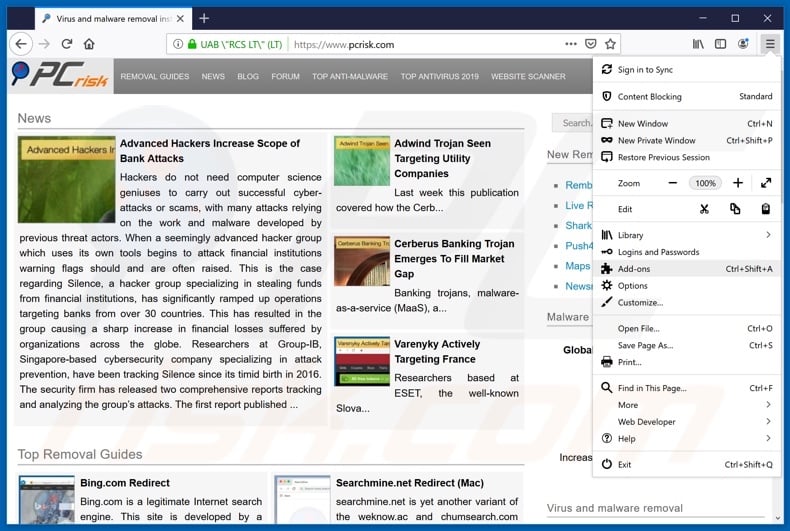Reset zoom level showing 100%
Viewport: 790px width, 531px height.
pyautogui.click(x=705, y=183)
